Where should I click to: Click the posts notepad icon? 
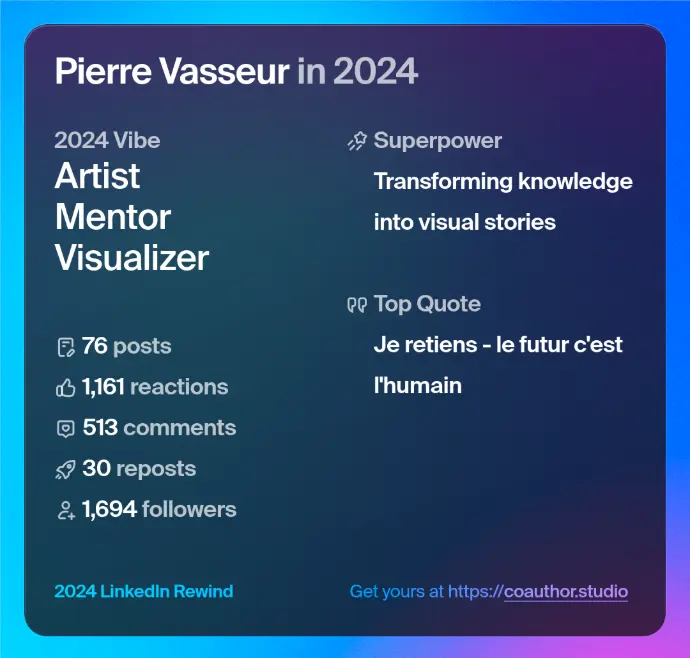pyautogui.click(x=66, y=348)
